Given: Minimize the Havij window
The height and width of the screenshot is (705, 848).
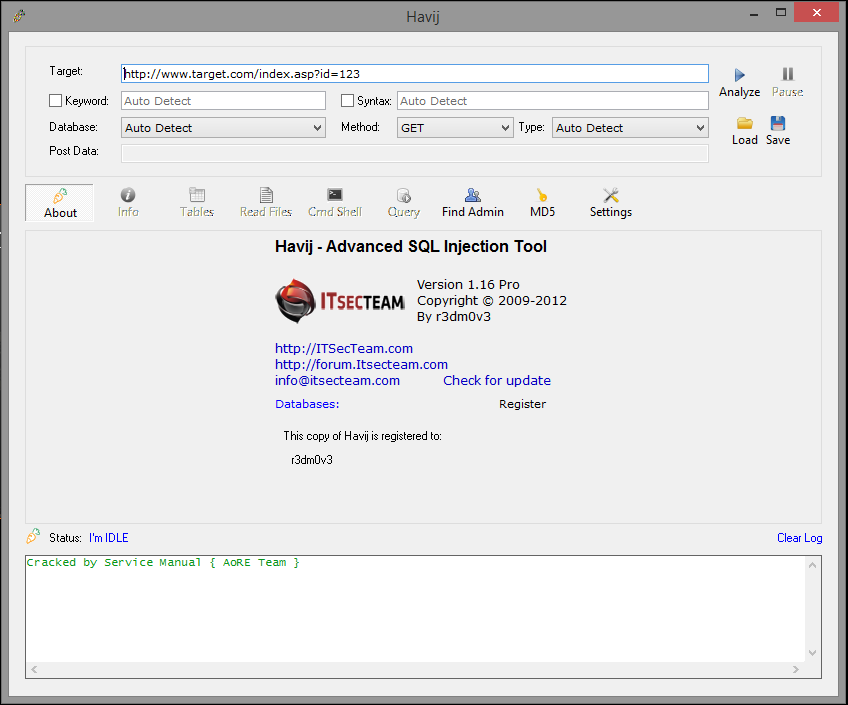Looking at the screenshot, I should coord(754,13).
